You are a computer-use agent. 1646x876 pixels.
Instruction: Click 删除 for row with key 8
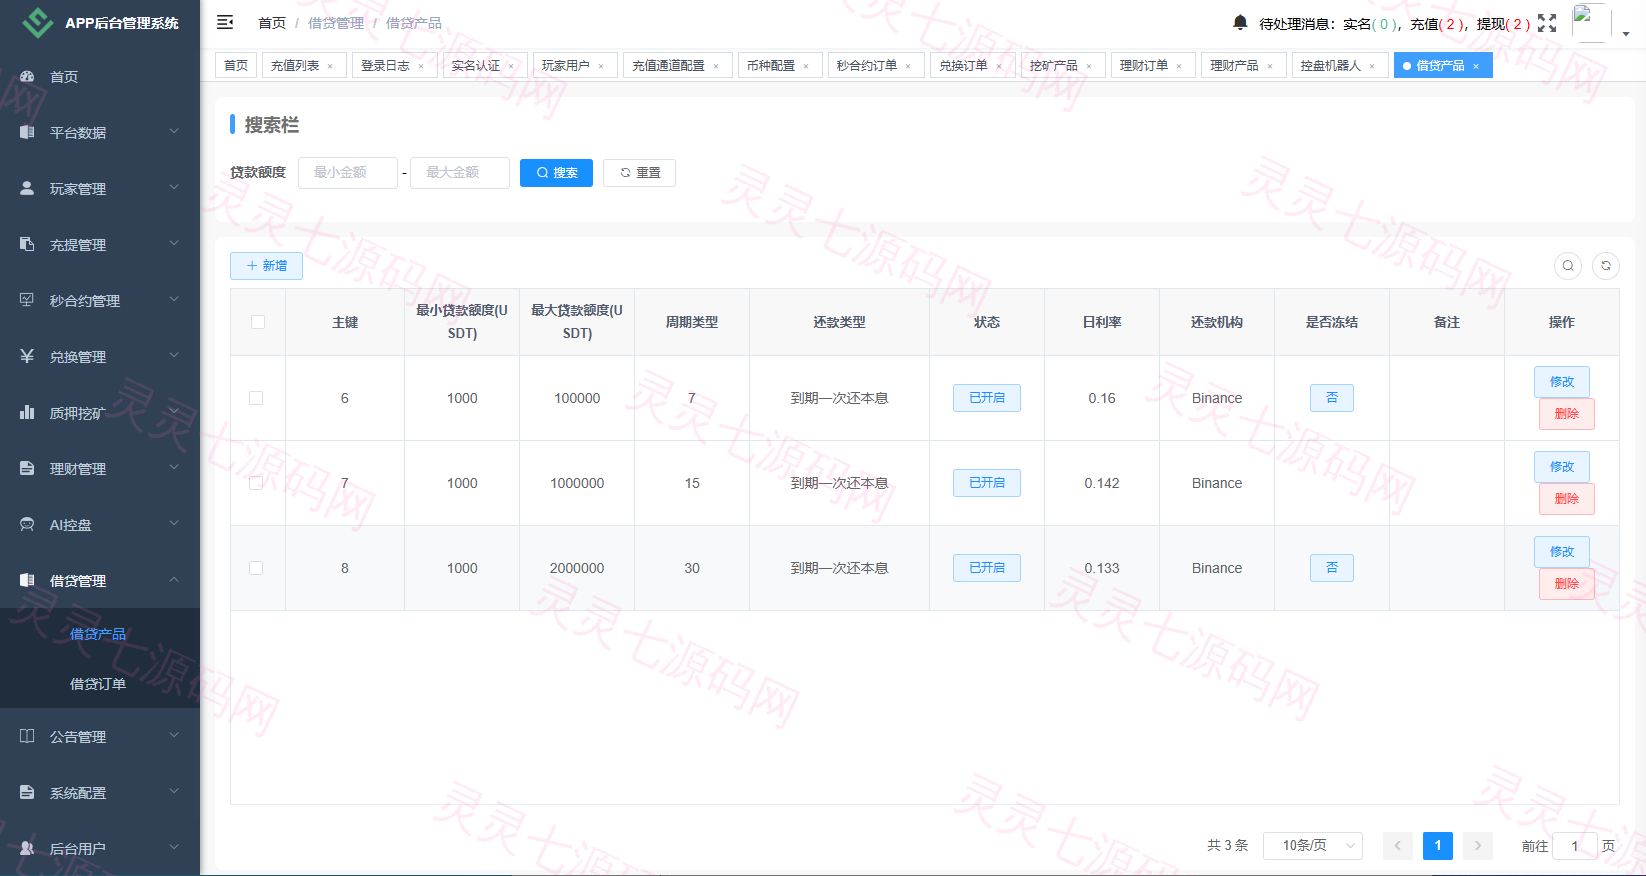(x=1567, y=583)
